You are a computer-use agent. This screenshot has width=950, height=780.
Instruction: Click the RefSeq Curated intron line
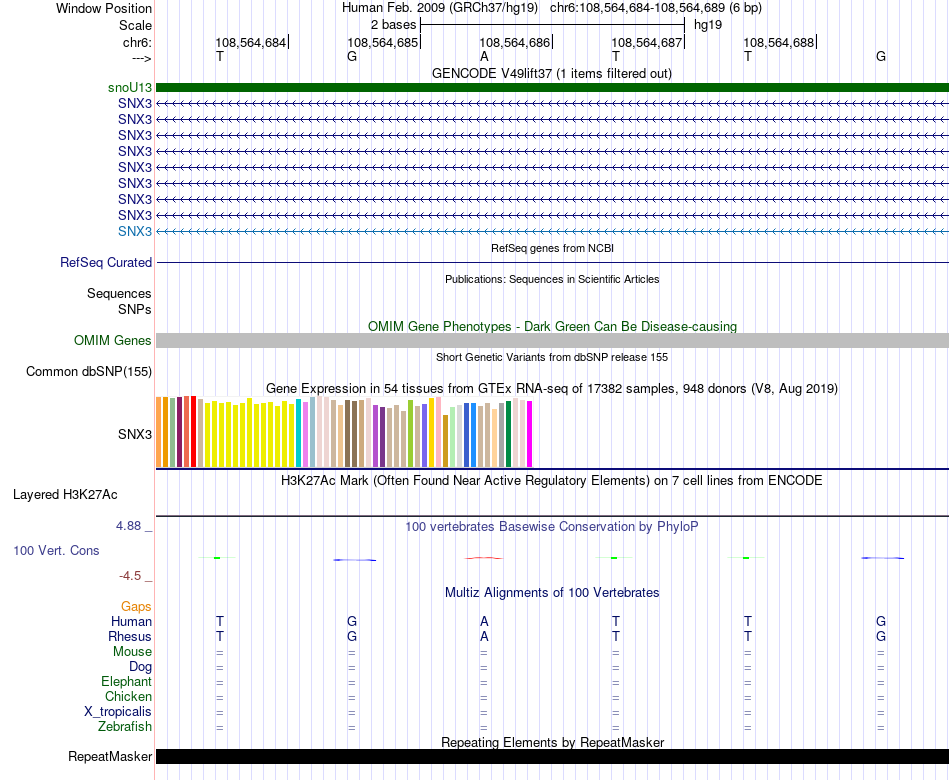click(x=552, y=262)
